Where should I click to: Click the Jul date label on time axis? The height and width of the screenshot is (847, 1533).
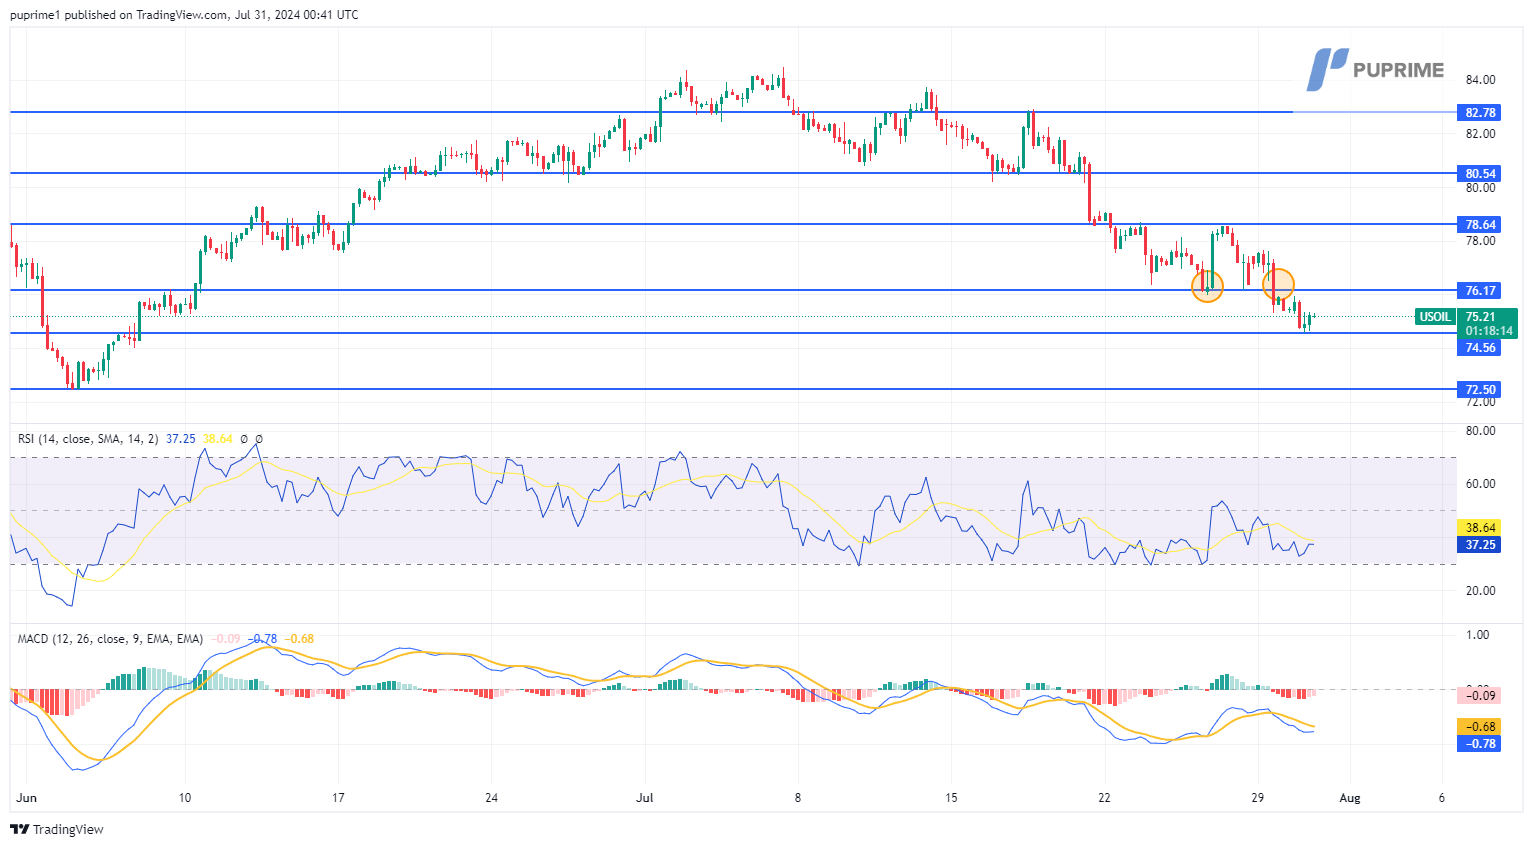point(645,798)
